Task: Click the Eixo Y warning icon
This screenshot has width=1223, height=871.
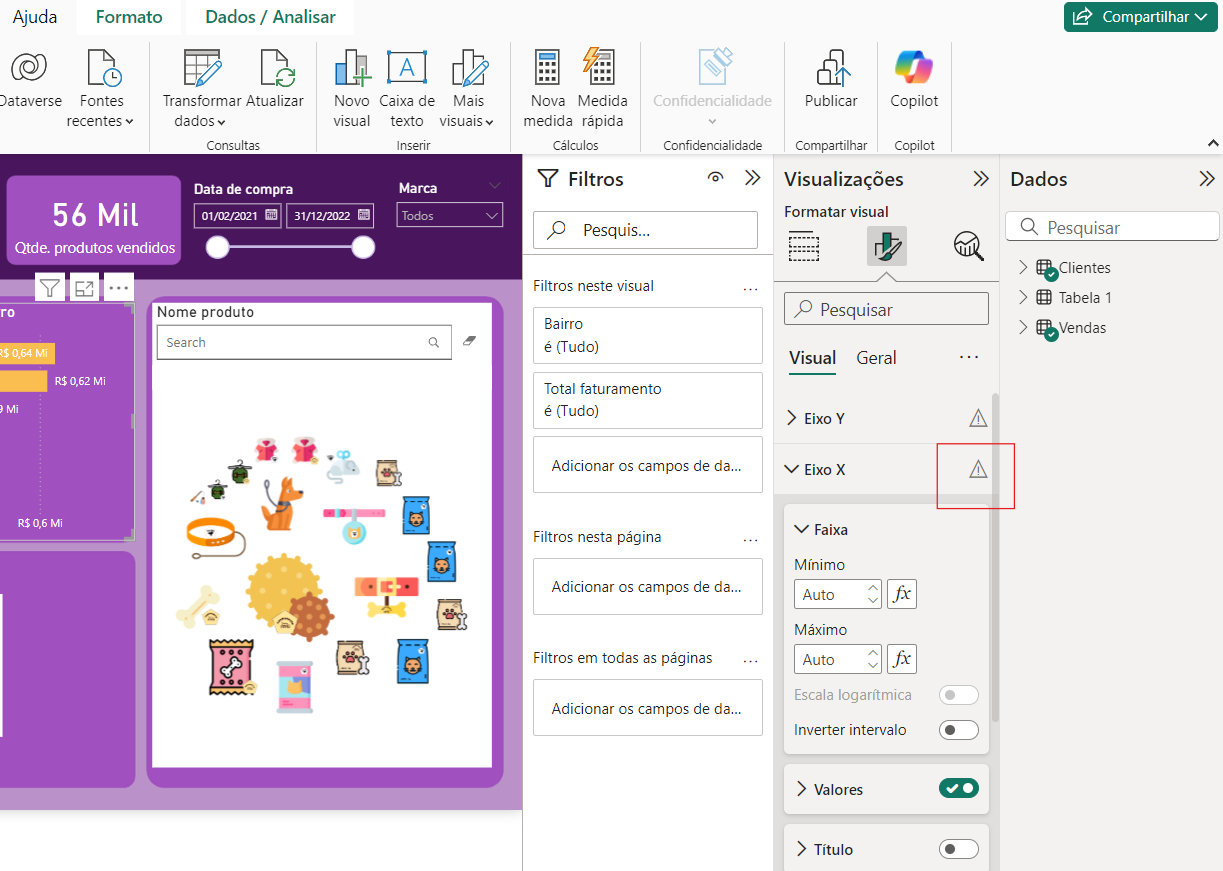Action: click(978, 418)
